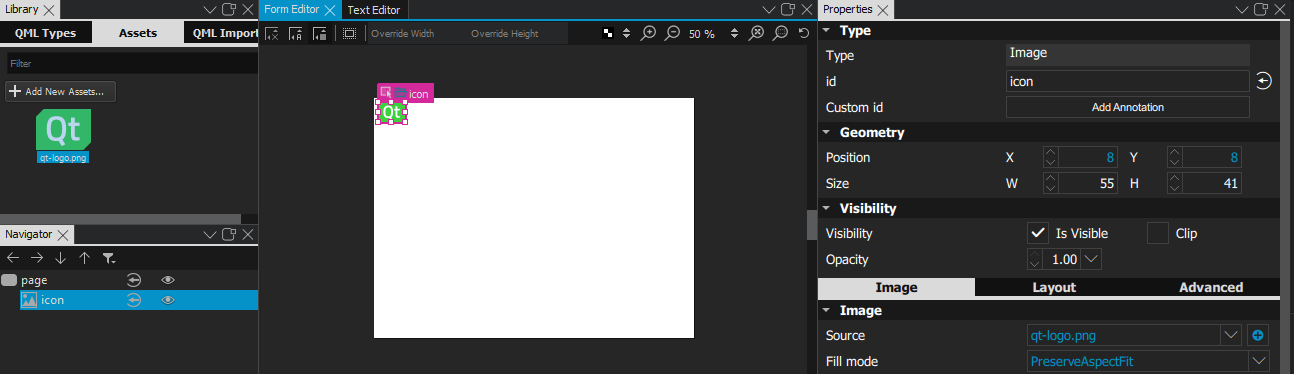The image size is (1294, 374).
Task: Undock the Library panel
Action: coord(228,9)
